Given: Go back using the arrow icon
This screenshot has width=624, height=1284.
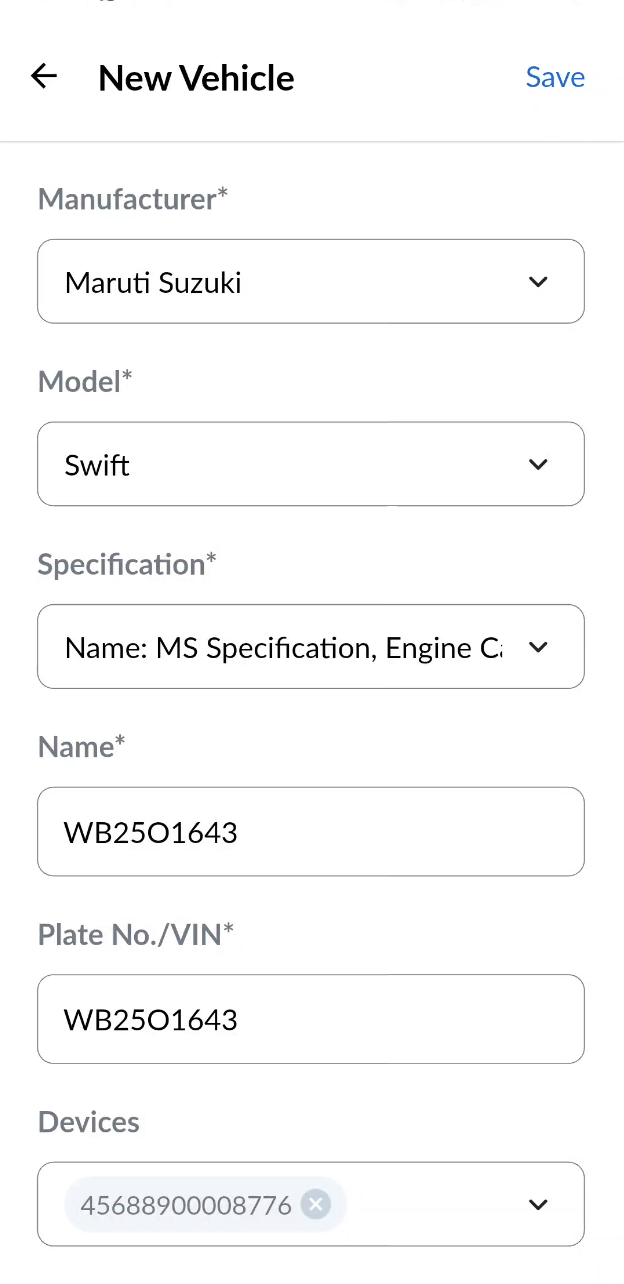Looking at the screenshot, I should (44, 77).
